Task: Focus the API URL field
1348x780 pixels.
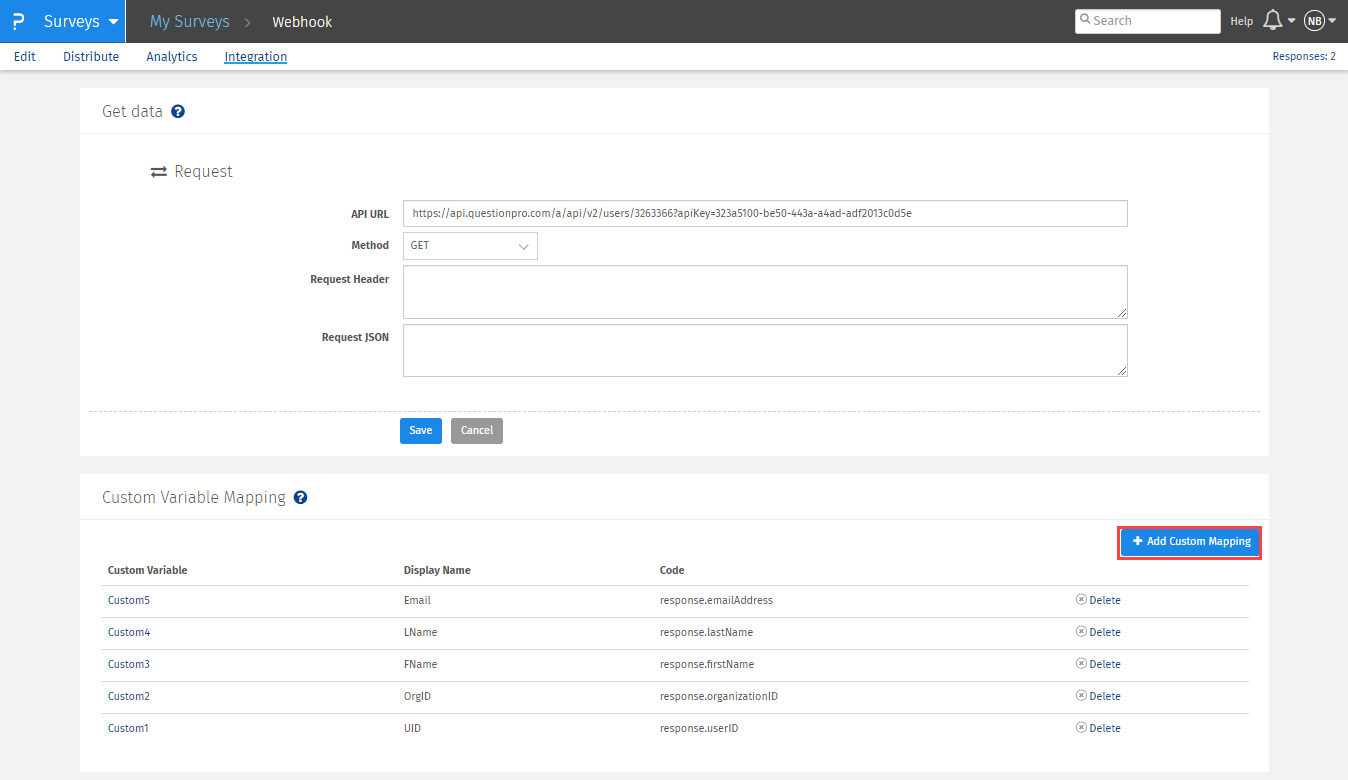Action: pos(765,214)
